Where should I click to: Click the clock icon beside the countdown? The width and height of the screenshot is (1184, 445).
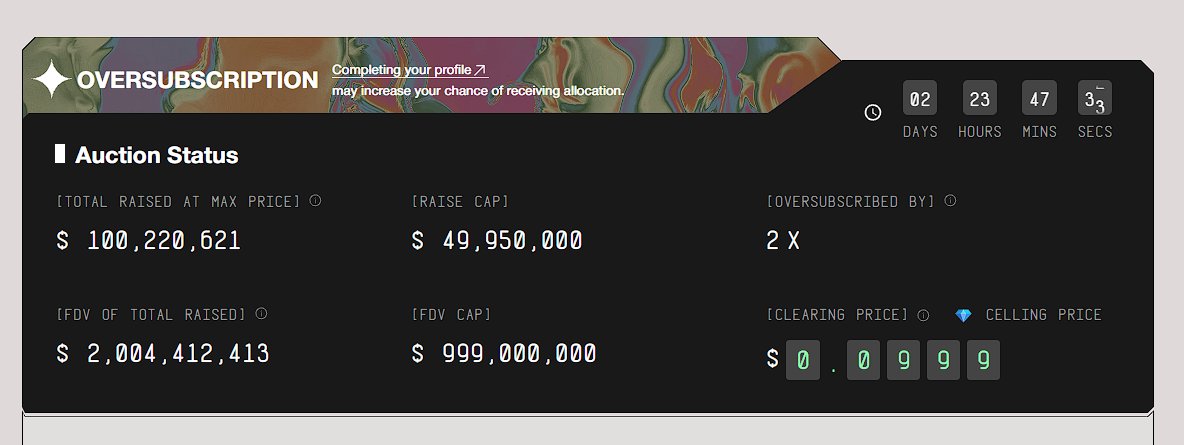(x=873, y=112)
